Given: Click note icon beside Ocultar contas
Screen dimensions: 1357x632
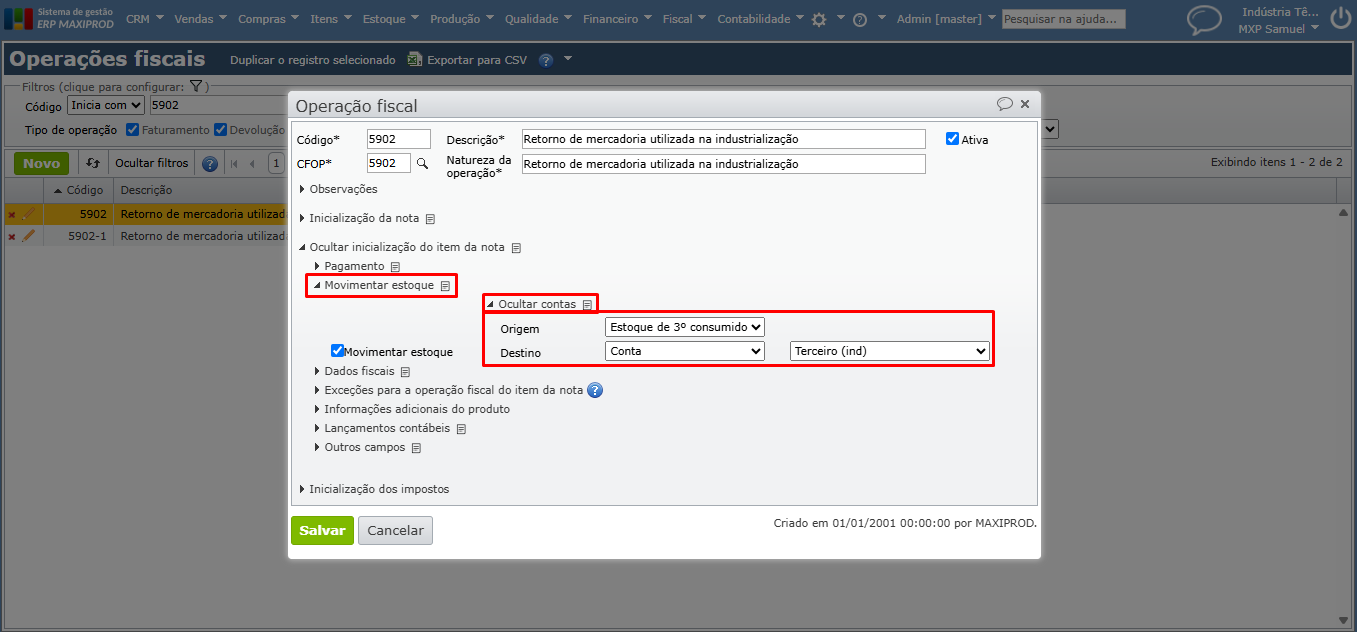Looking at the screenshot, I should point(588,304).
